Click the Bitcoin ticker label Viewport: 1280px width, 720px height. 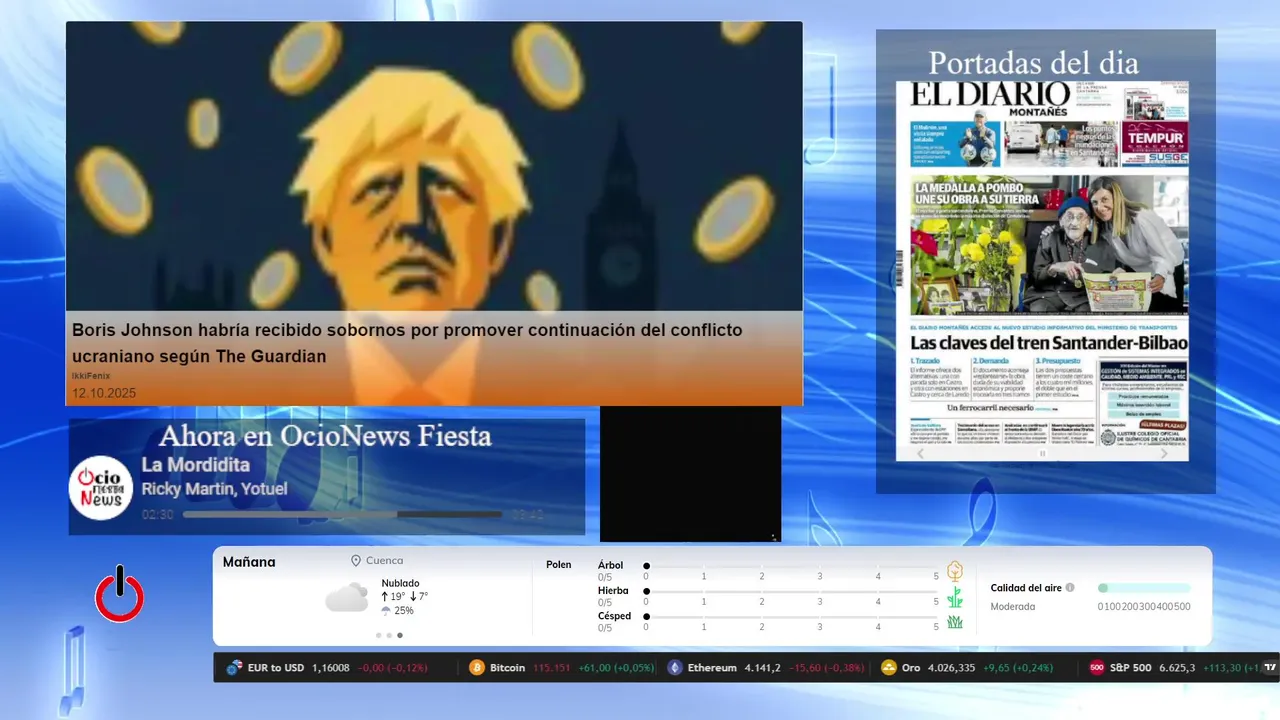[x=507, y=668]
